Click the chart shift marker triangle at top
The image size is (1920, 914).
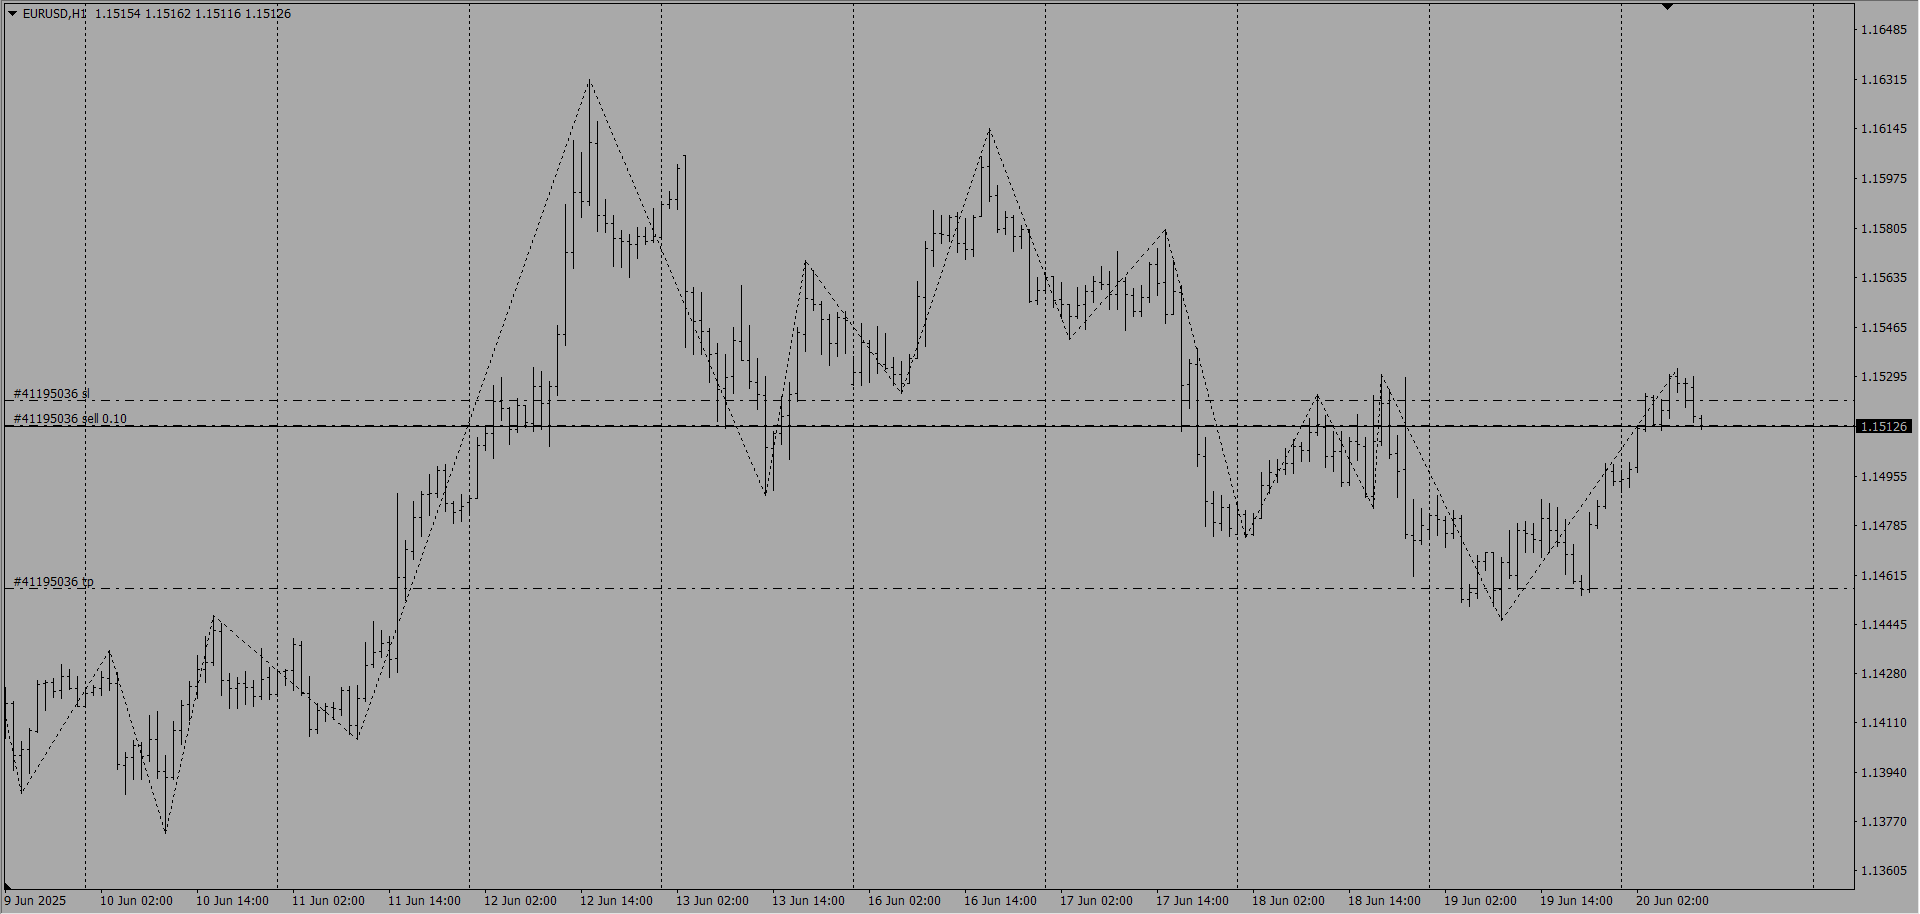1667,7
